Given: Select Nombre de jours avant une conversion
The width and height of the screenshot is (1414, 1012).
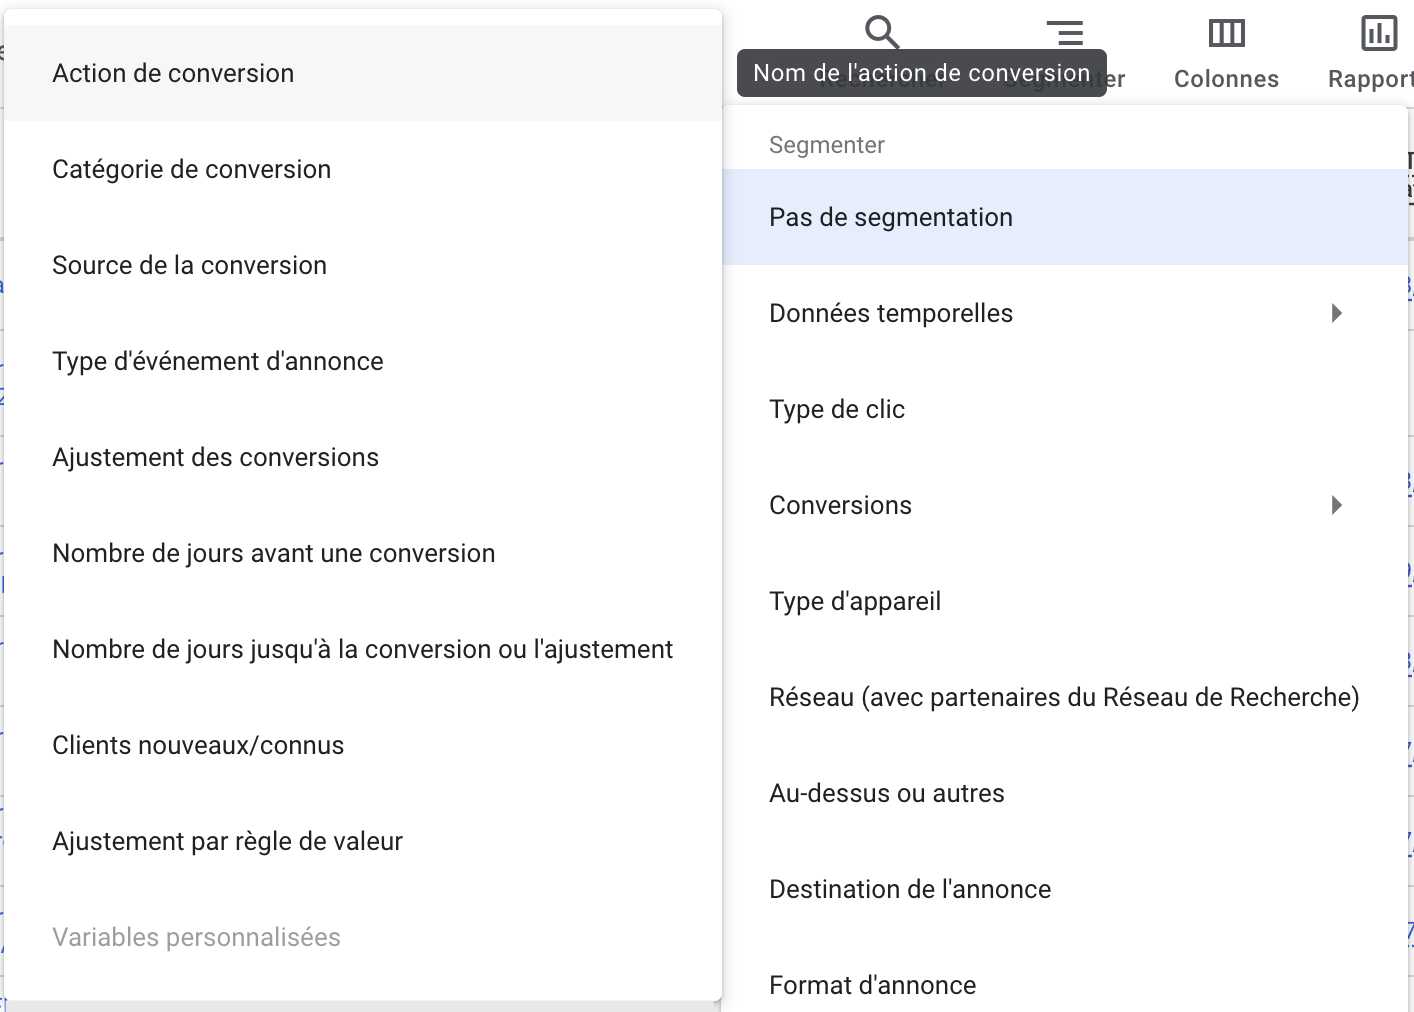Looking at the screenshot, I should pyautogui.click(x=363, y=553).
